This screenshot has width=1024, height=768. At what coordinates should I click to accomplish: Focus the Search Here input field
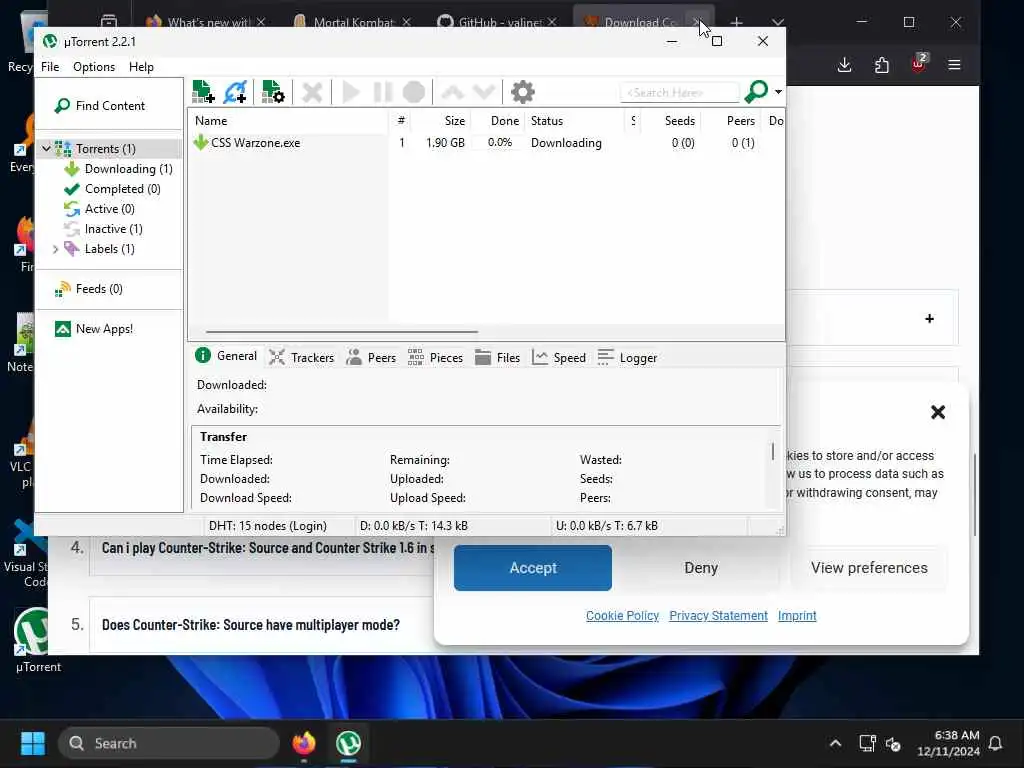pyautogui.click(x=679, y=93)
